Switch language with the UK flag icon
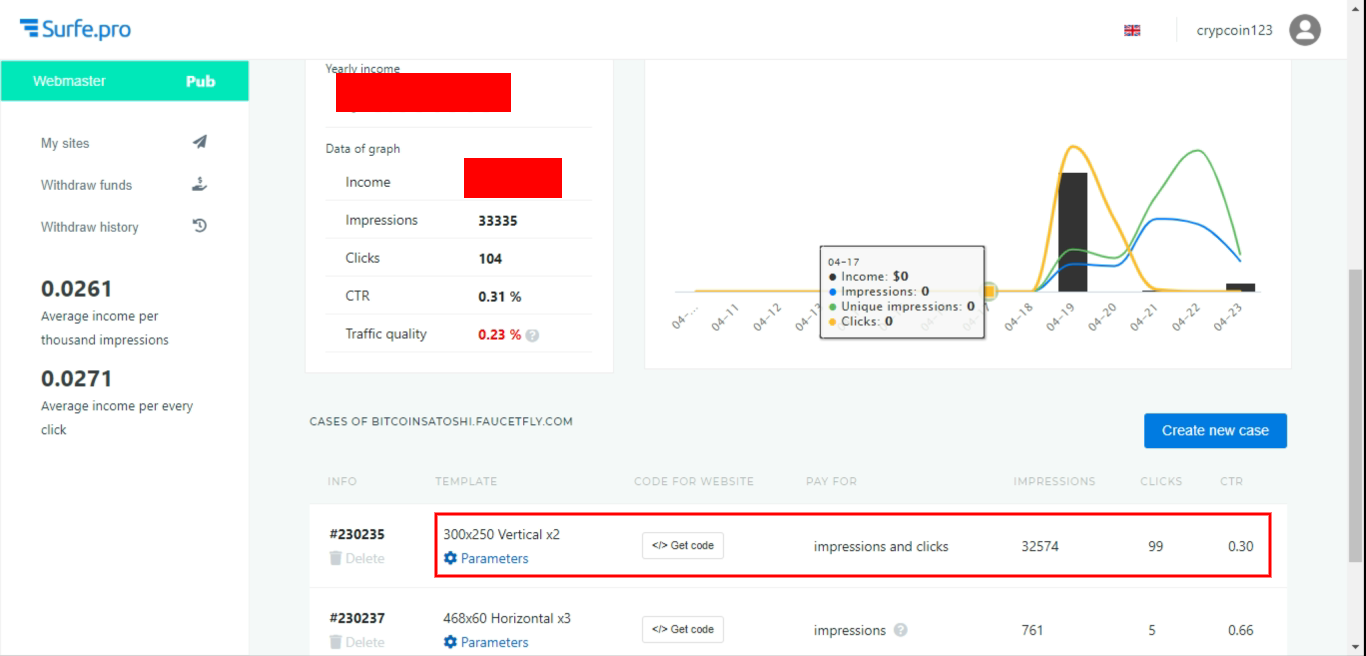 click(x=1132, y=30)
